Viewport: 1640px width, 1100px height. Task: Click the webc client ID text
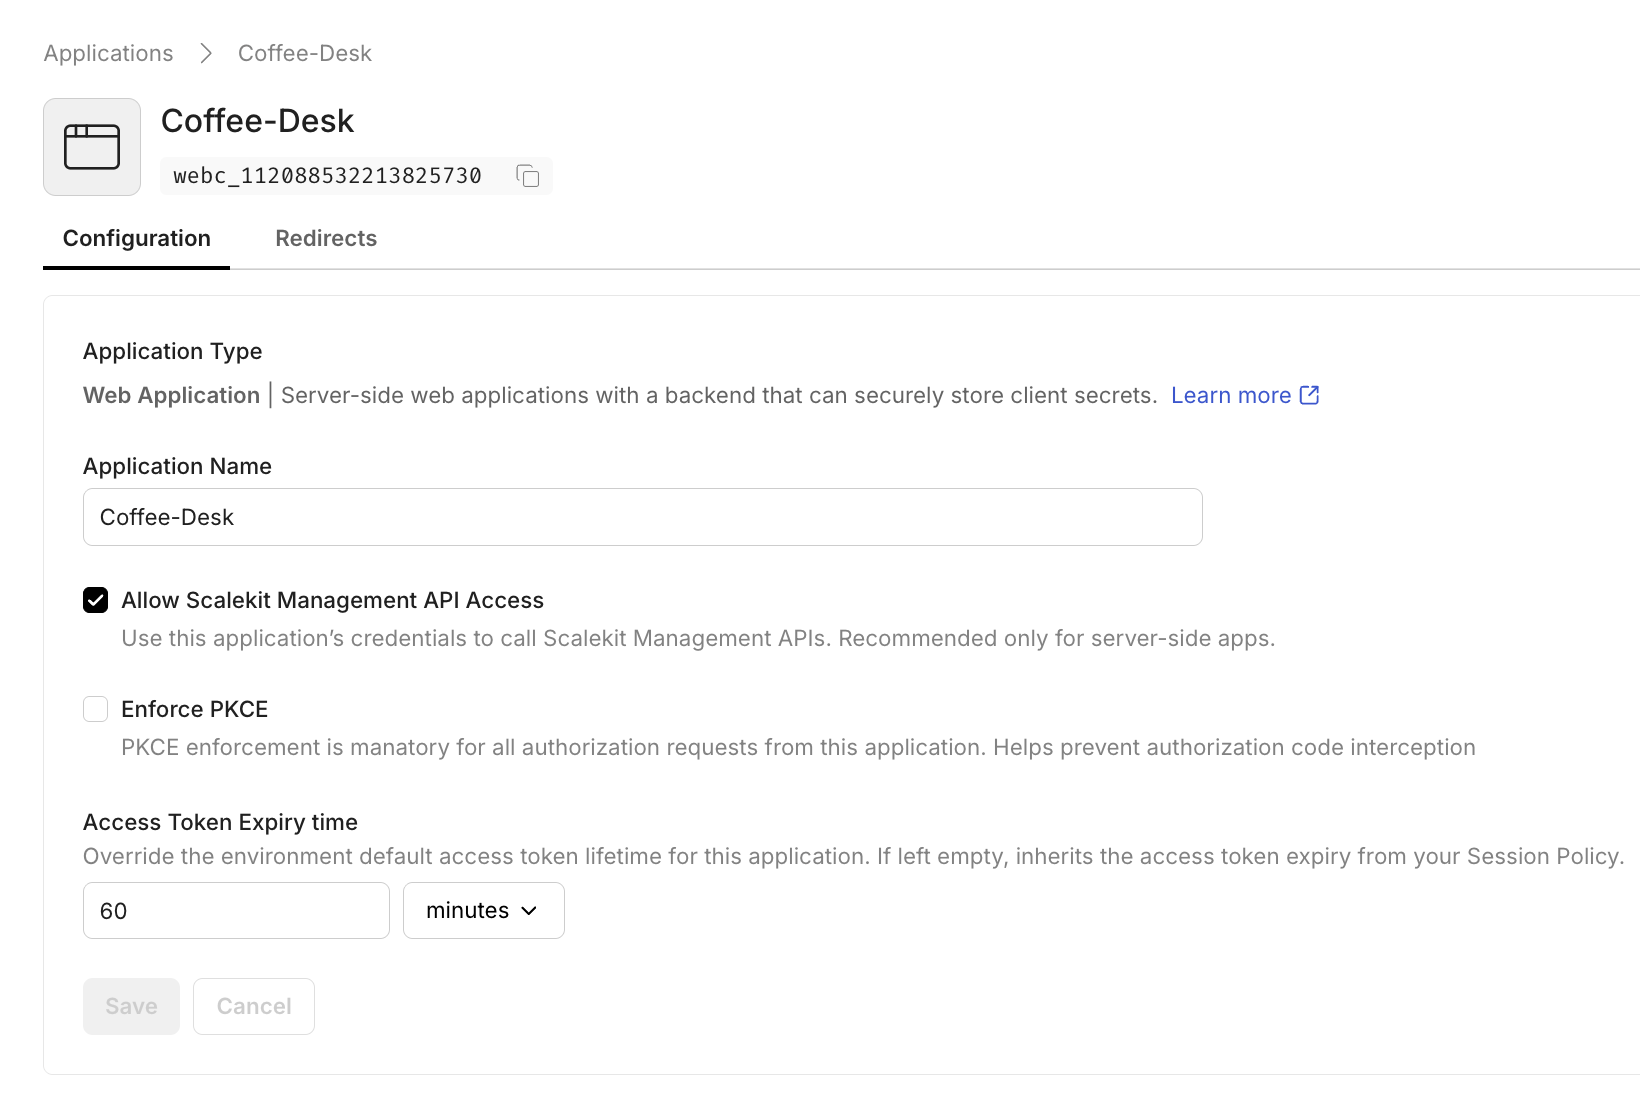(327, 175)
